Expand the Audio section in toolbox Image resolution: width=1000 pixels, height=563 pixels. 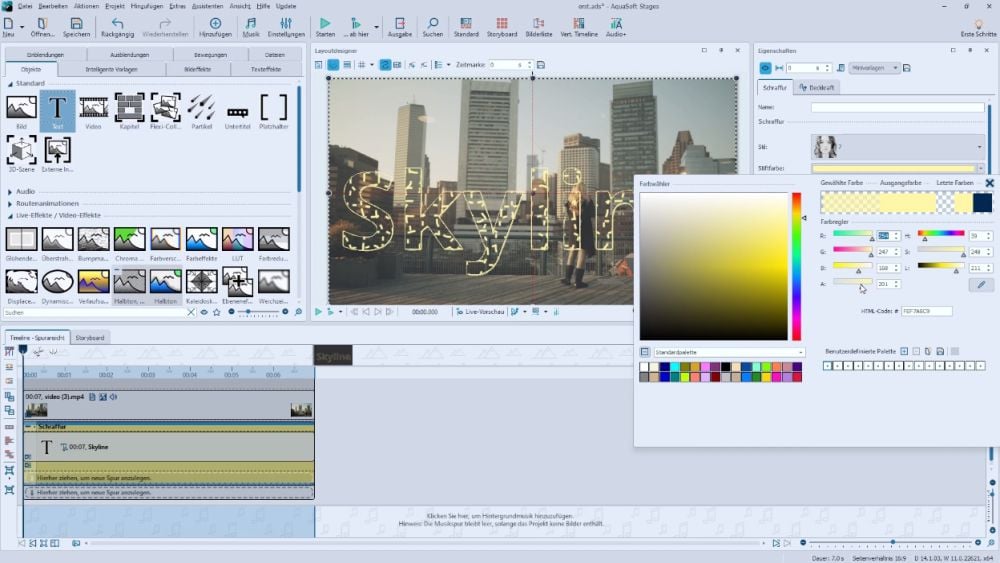25,191
